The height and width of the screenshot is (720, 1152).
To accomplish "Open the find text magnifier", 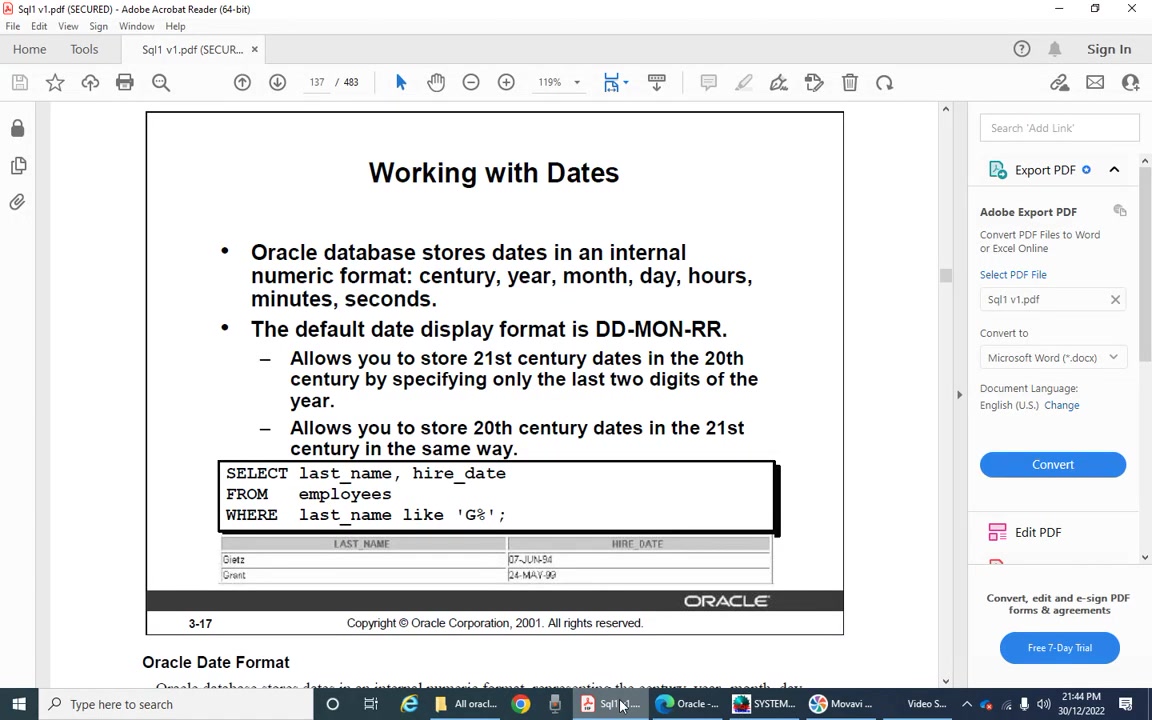I will (x=161, y=82).
